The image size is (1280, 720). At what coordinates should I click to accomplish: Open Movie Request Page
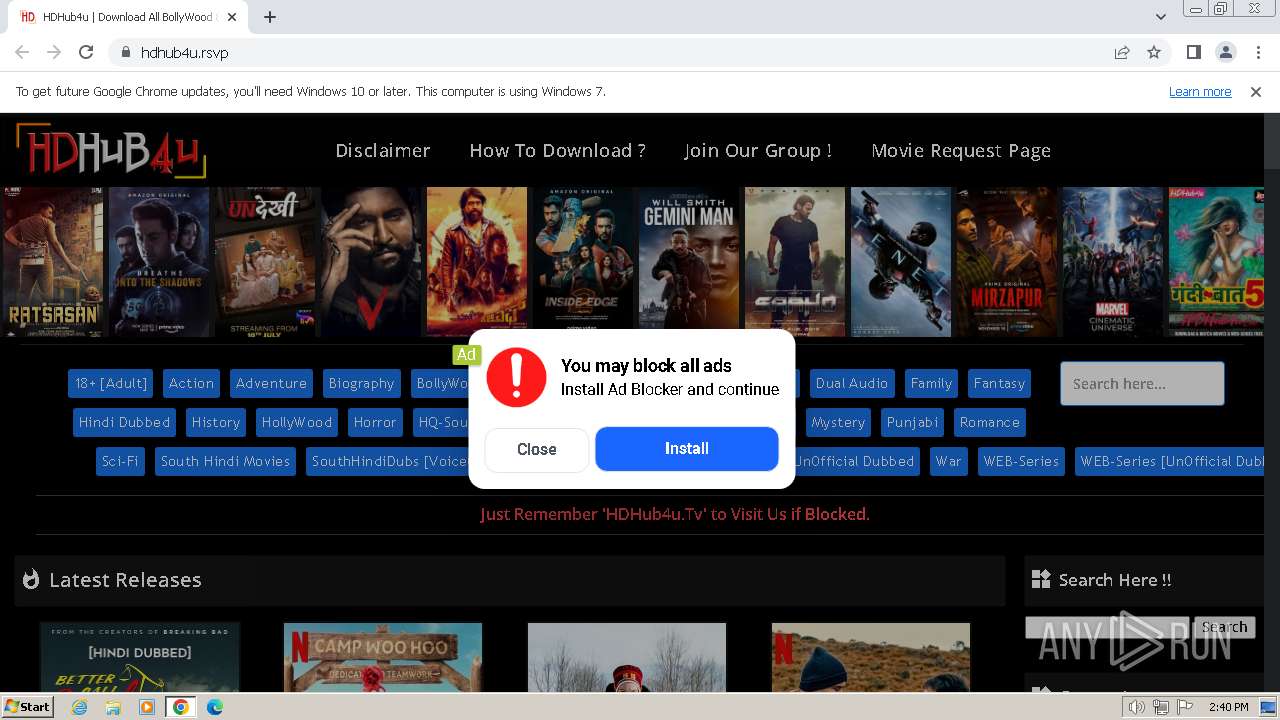[x=961, y=151]
